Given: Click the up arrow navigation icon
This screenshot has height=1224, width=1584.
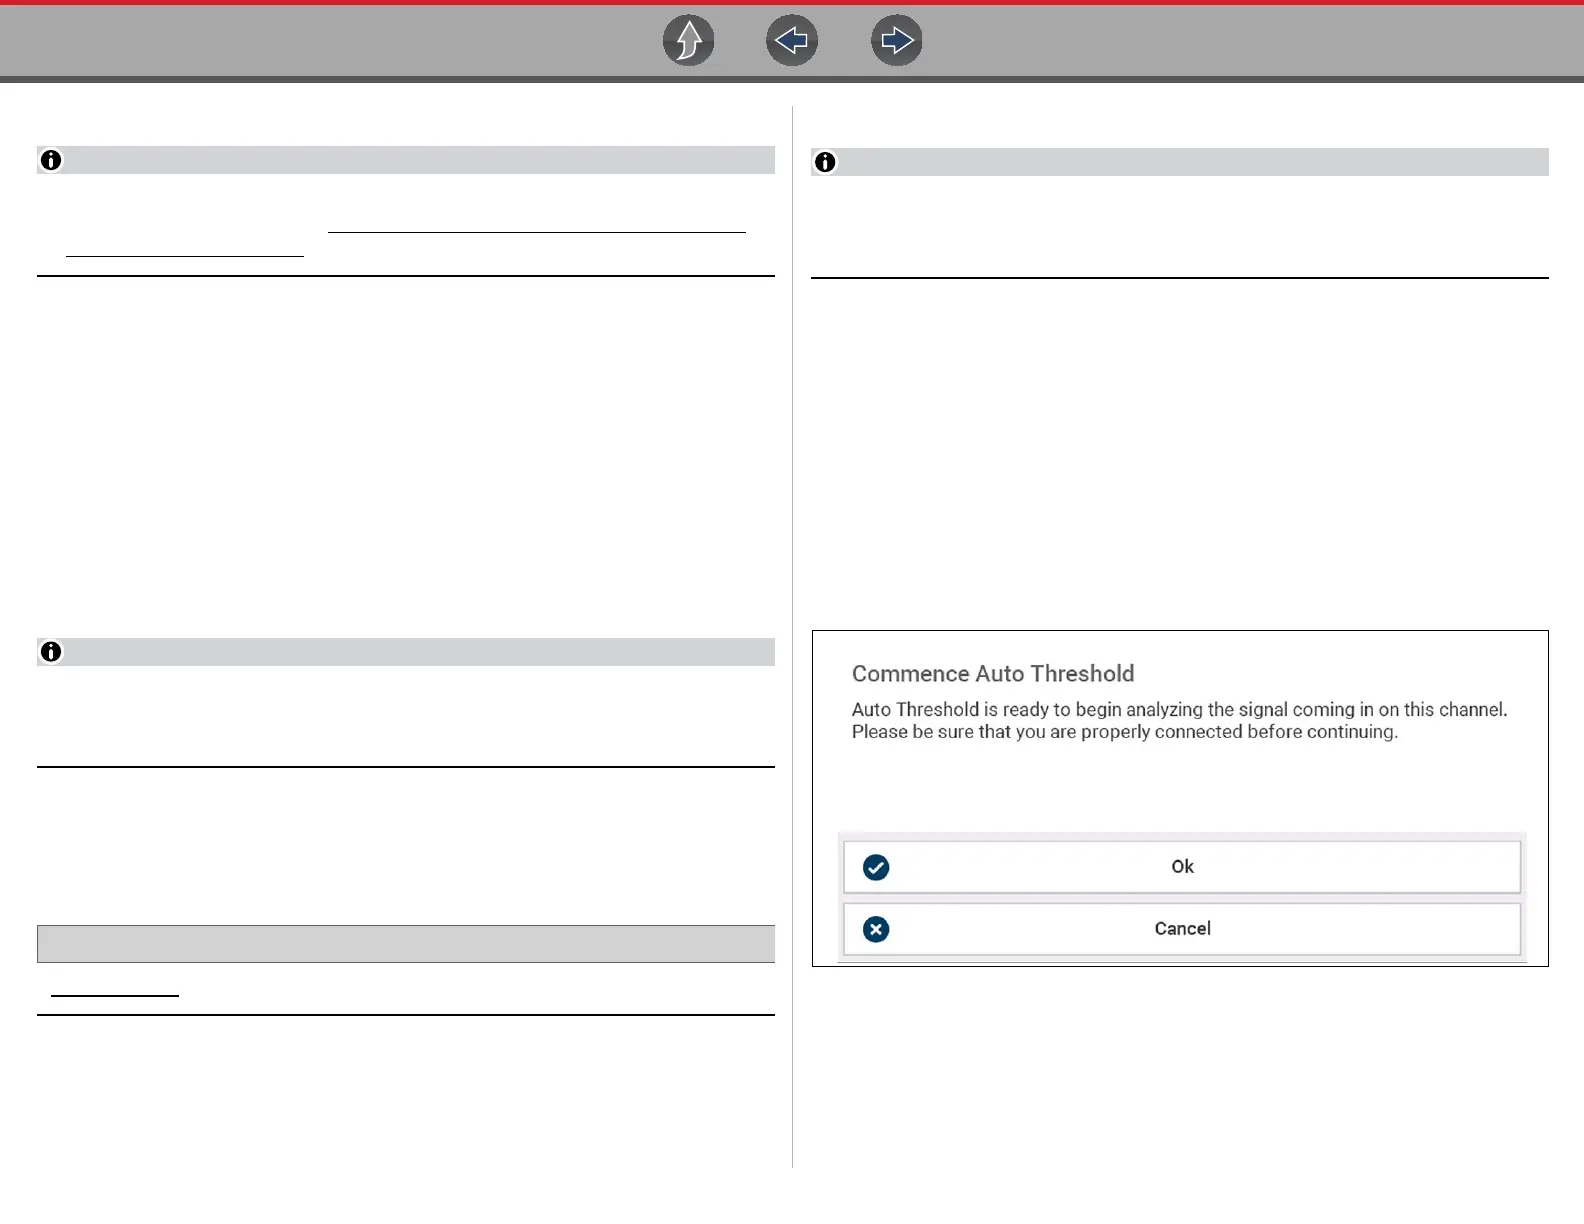Looking at the screenshot, I should click(x=689, y=41).
